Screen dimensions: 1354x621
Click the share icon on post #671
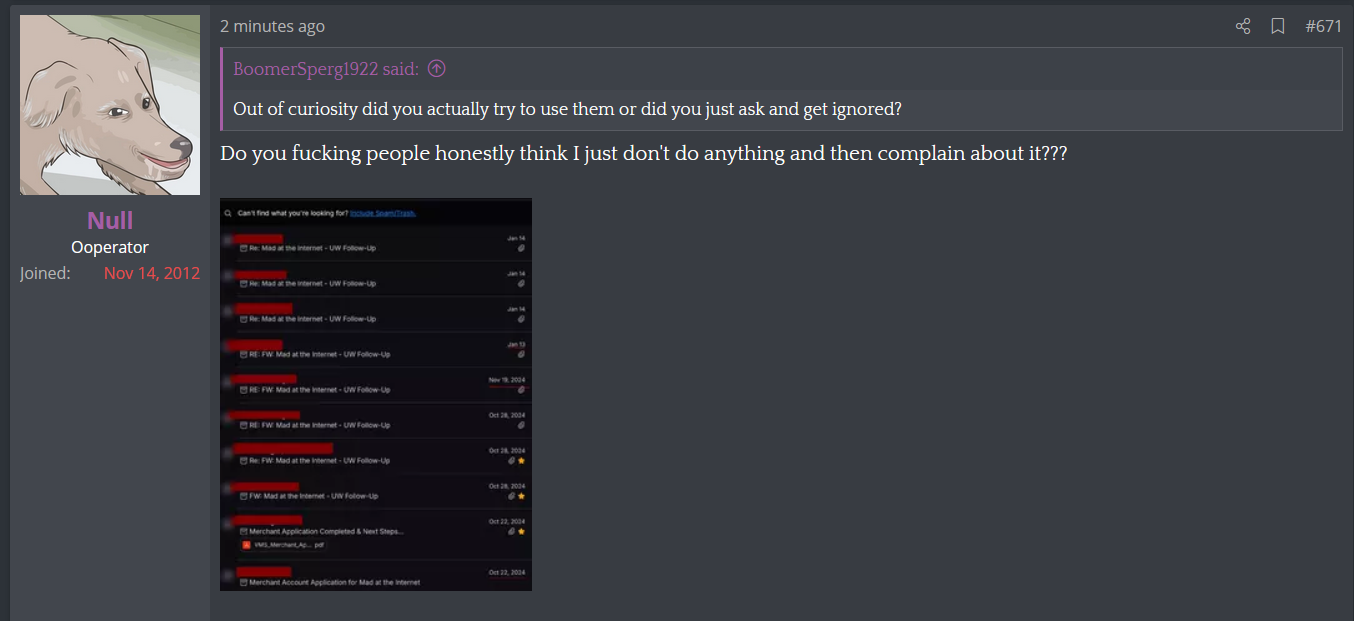pyautogui.click(x=1243, y=26)
